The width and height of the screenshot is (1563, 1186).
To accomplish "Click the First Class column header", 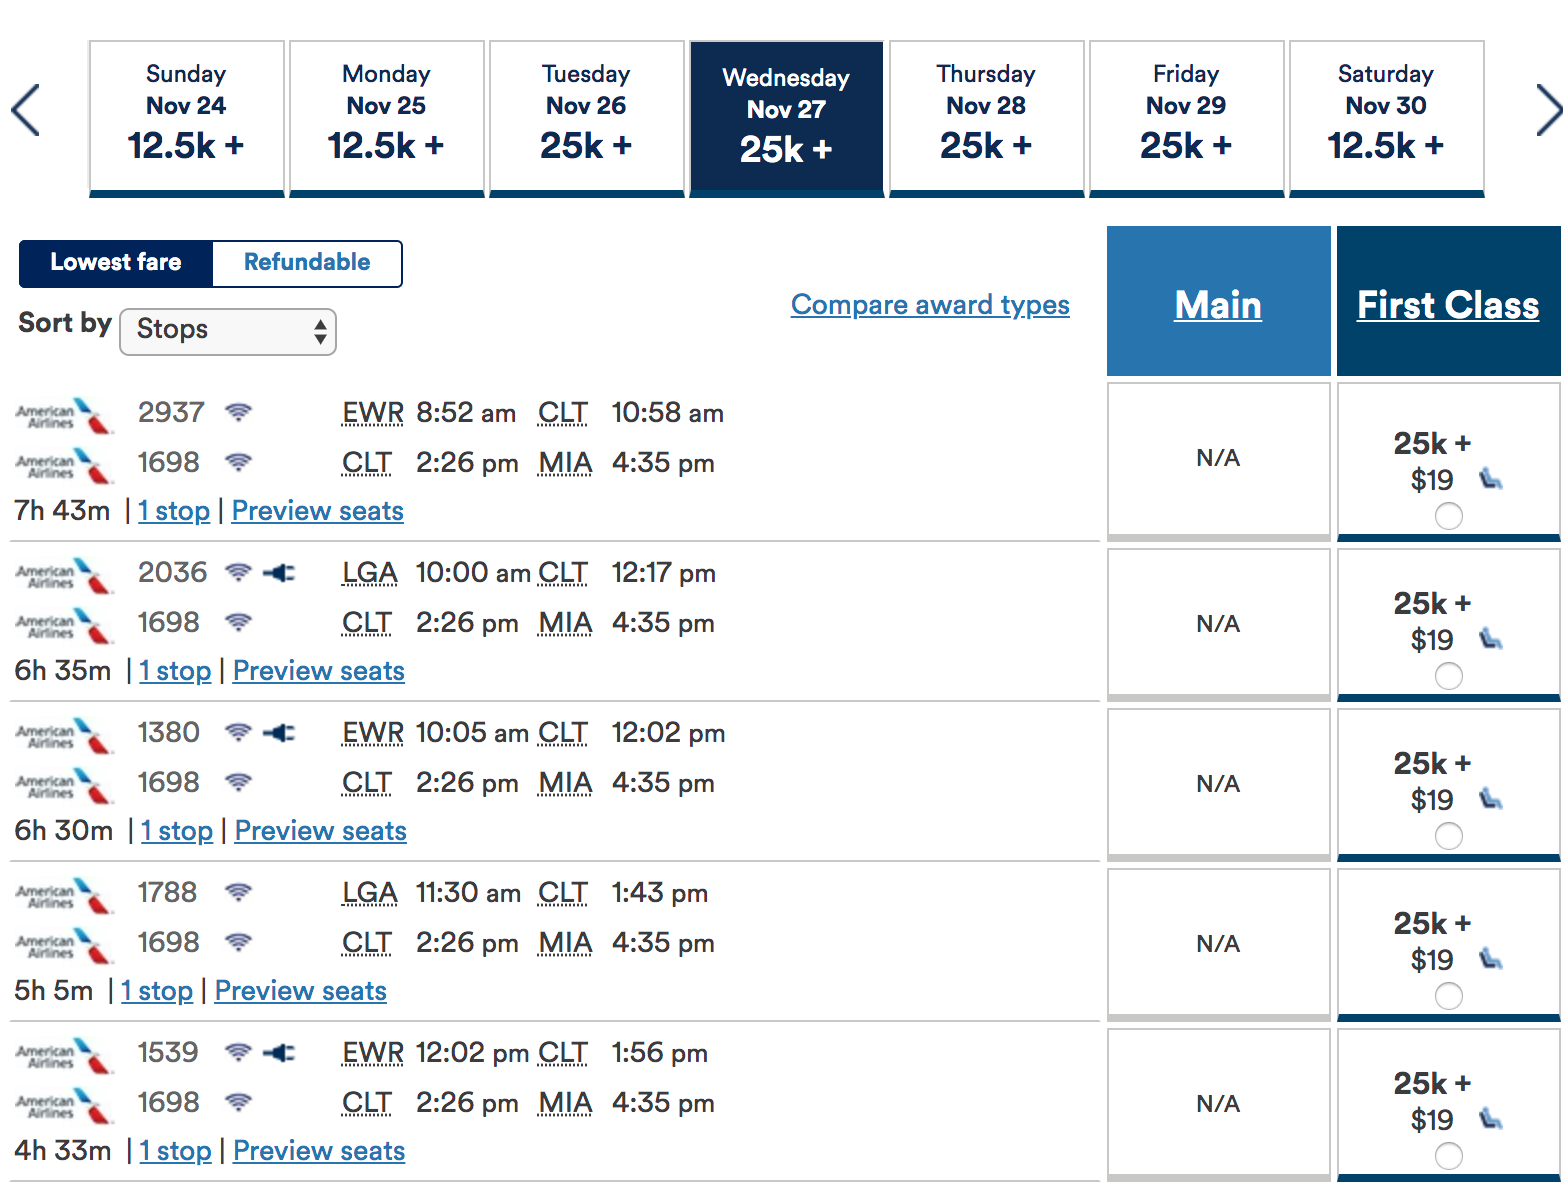I will 1447,304.
